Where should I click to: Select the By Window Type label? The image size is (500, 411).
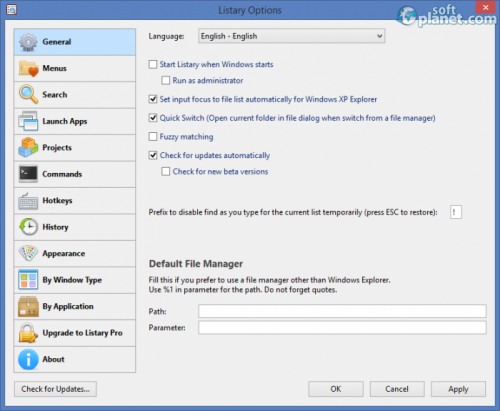pos(72,280)
